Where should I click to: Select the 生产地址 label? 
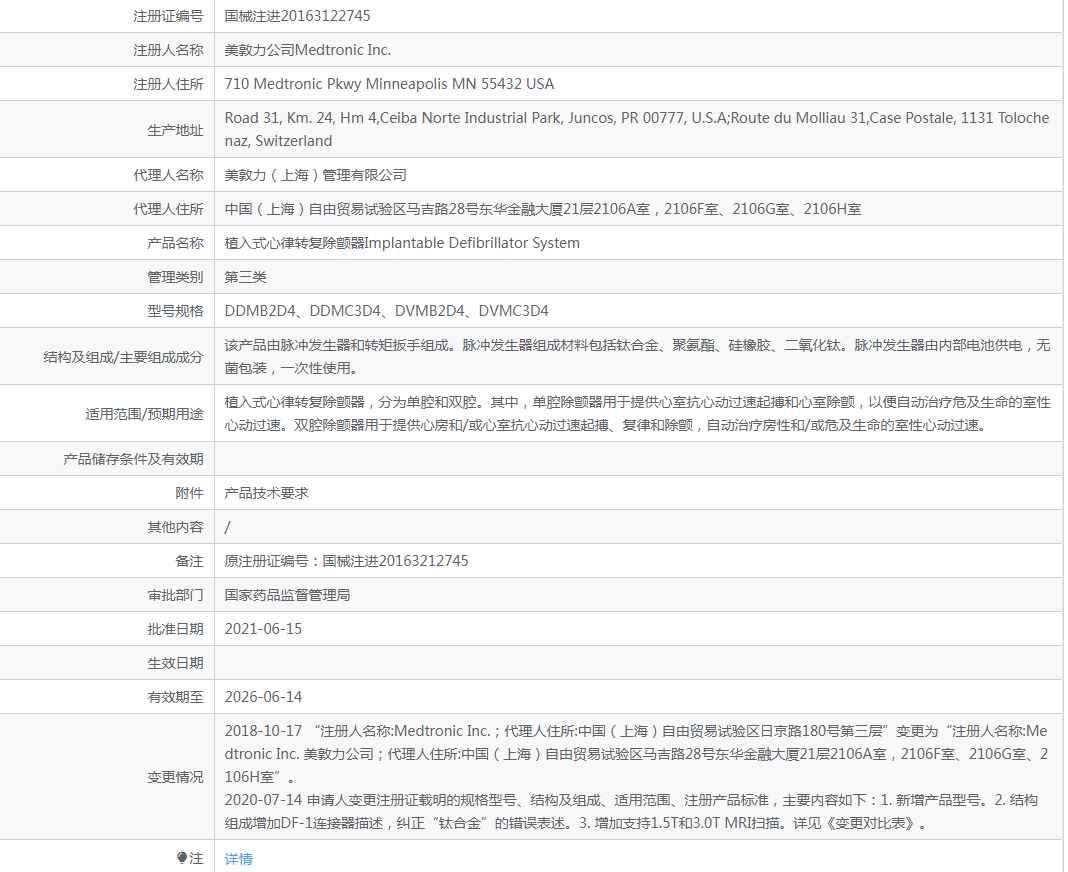(175, 129)
